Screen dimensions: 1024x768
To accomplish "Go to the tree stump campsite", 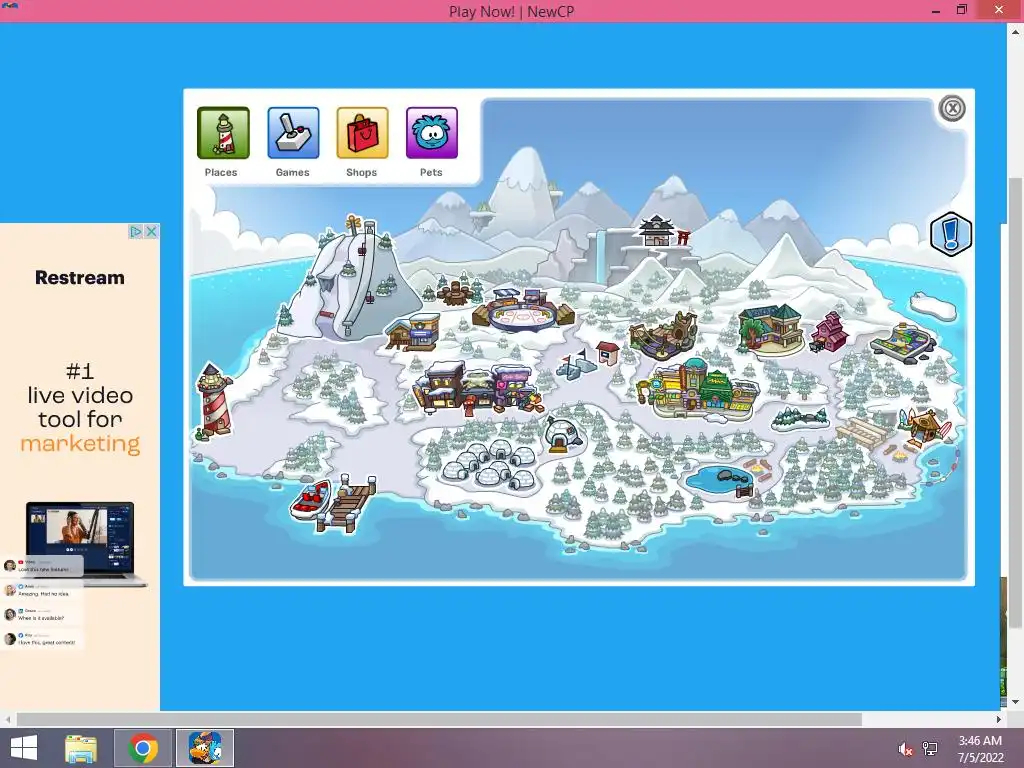I will [457, 293].
